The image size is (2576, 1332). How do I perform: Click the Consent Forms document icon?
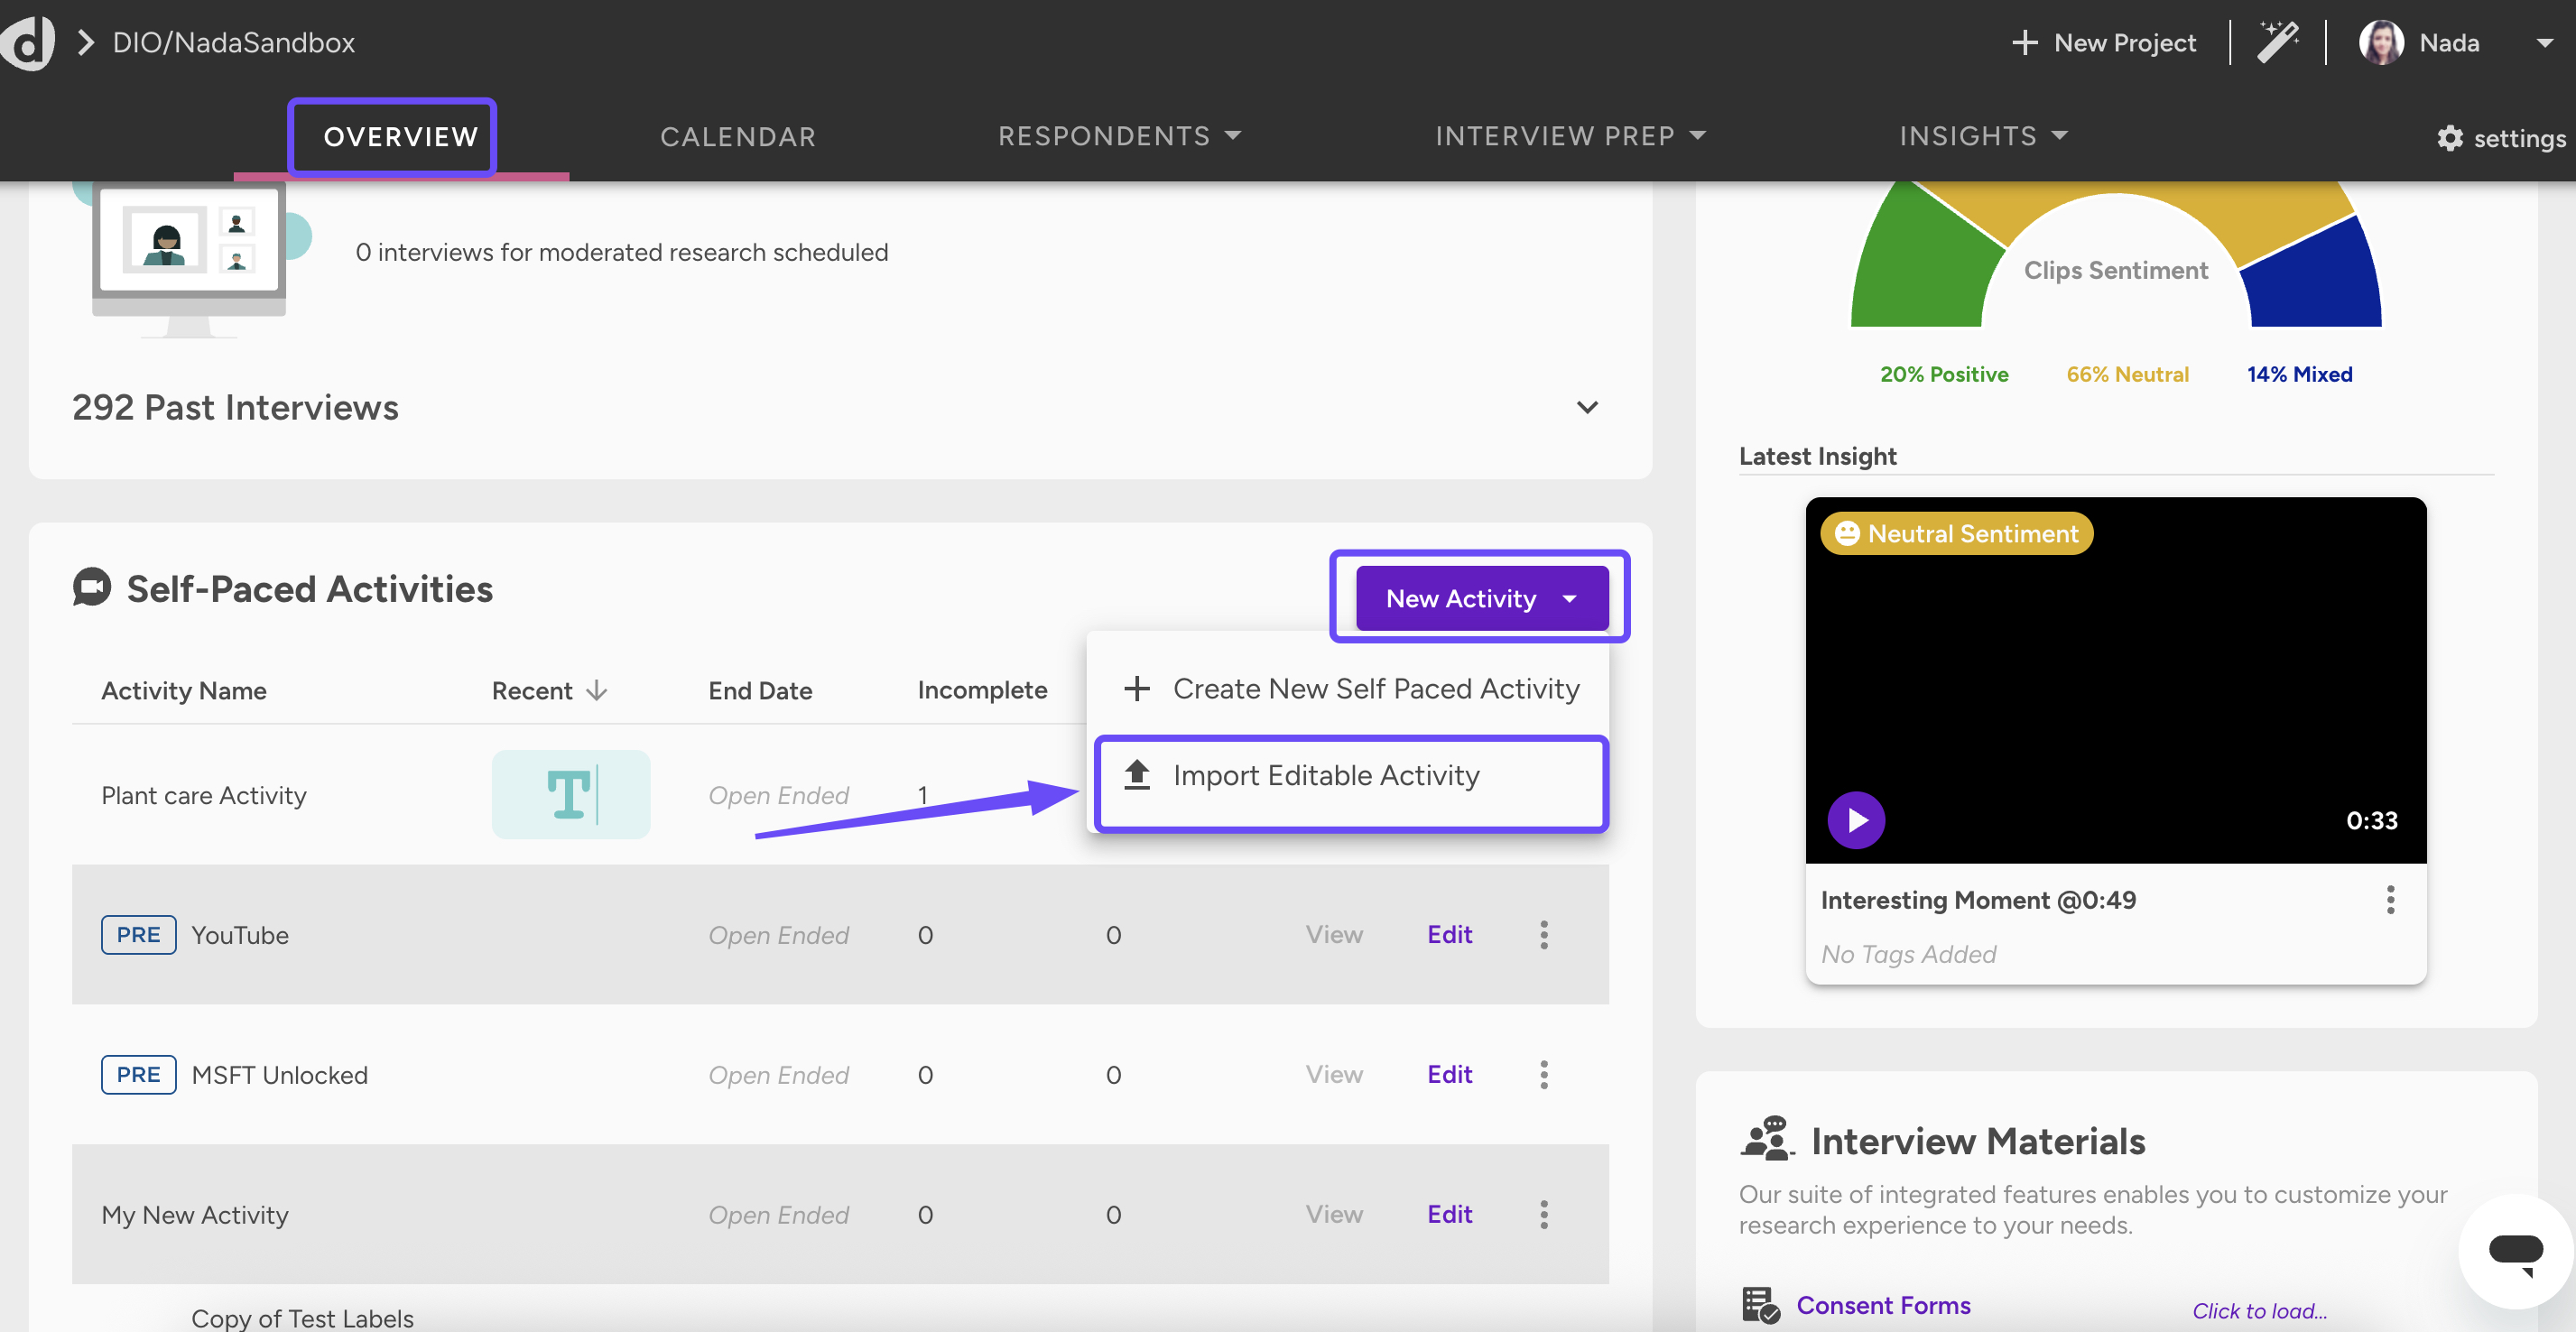1761,1304
